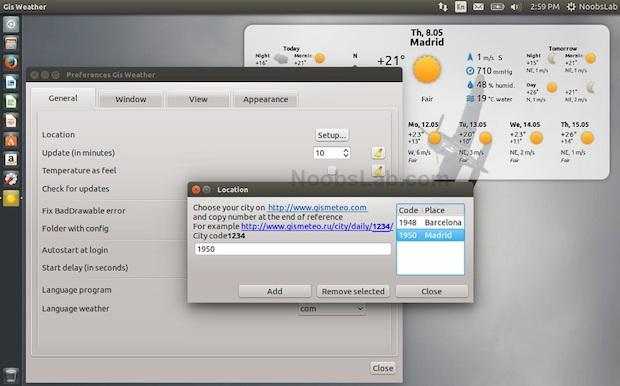Select the Gis Weather launcher icon

click(x=11, y=198)
